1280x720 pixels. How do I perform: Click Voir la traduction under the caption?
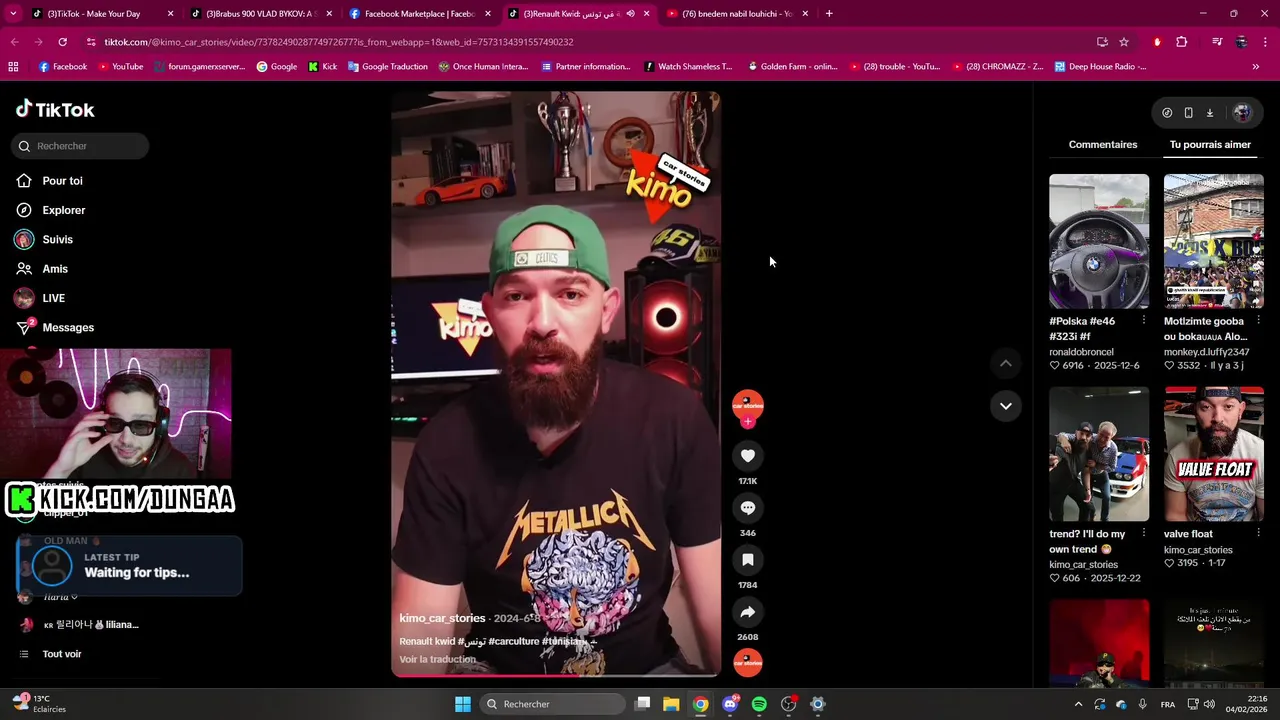tap(437, 660)
